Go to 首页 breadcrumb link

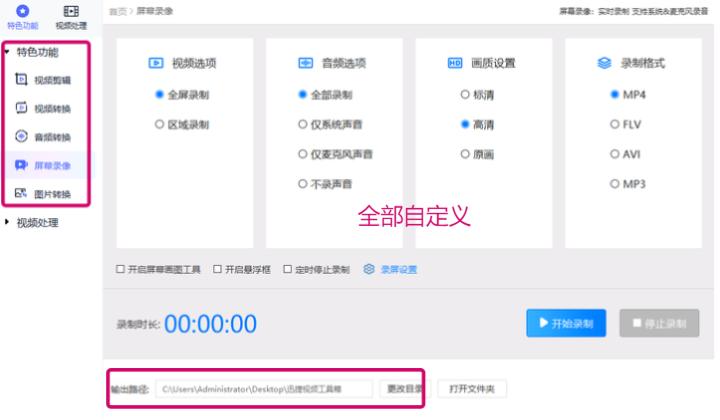click(118, 11)
